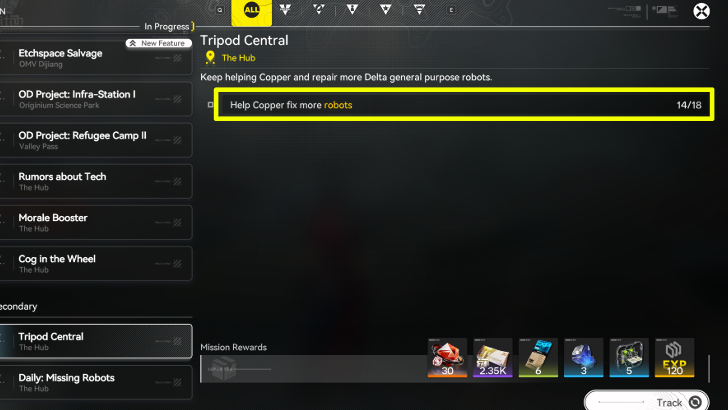Select the ALL missions filter tab

coord(252,12)
